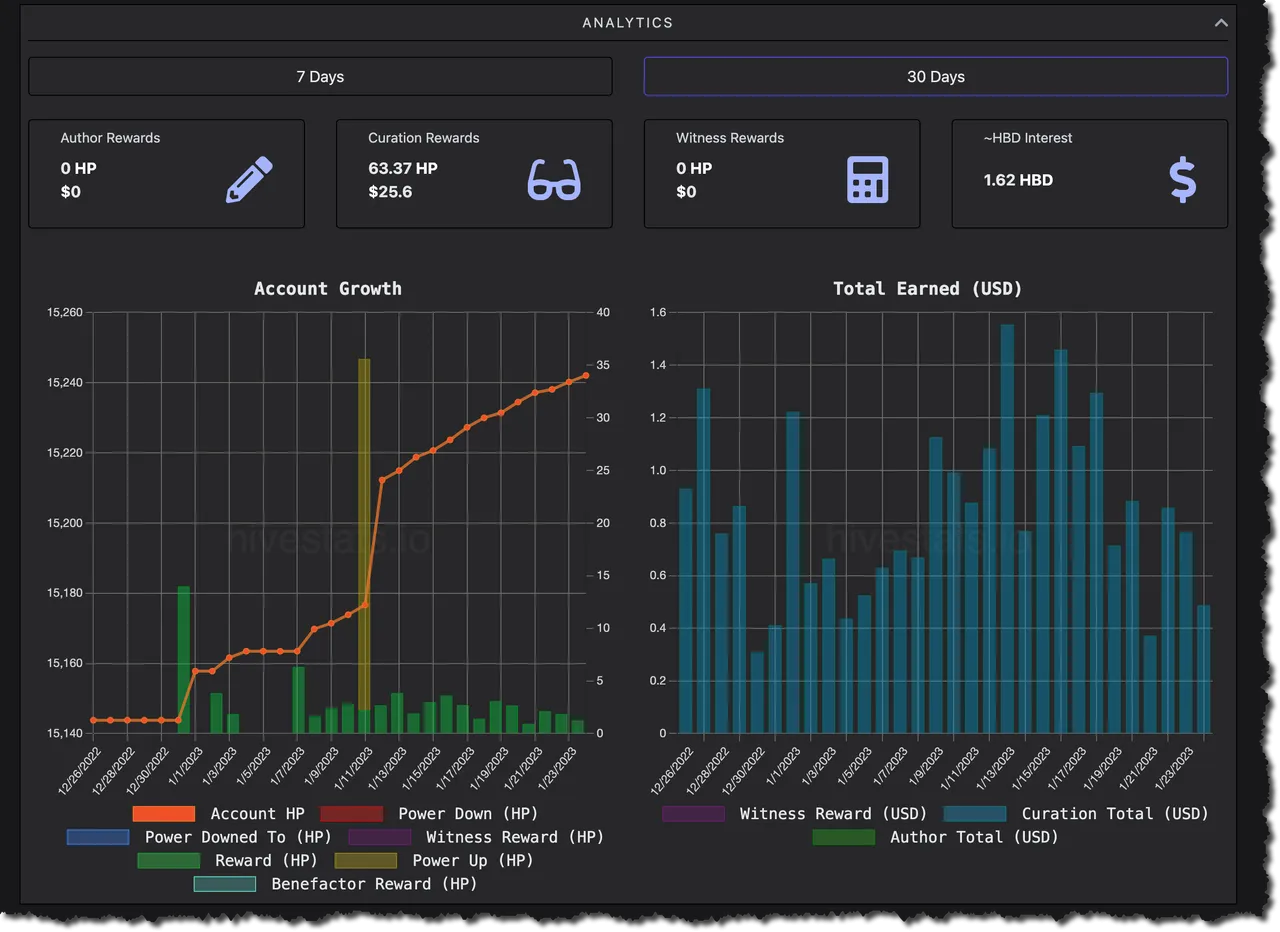
Task: Click the ANALYTICS section header
Action: click(x=628, y=22)
